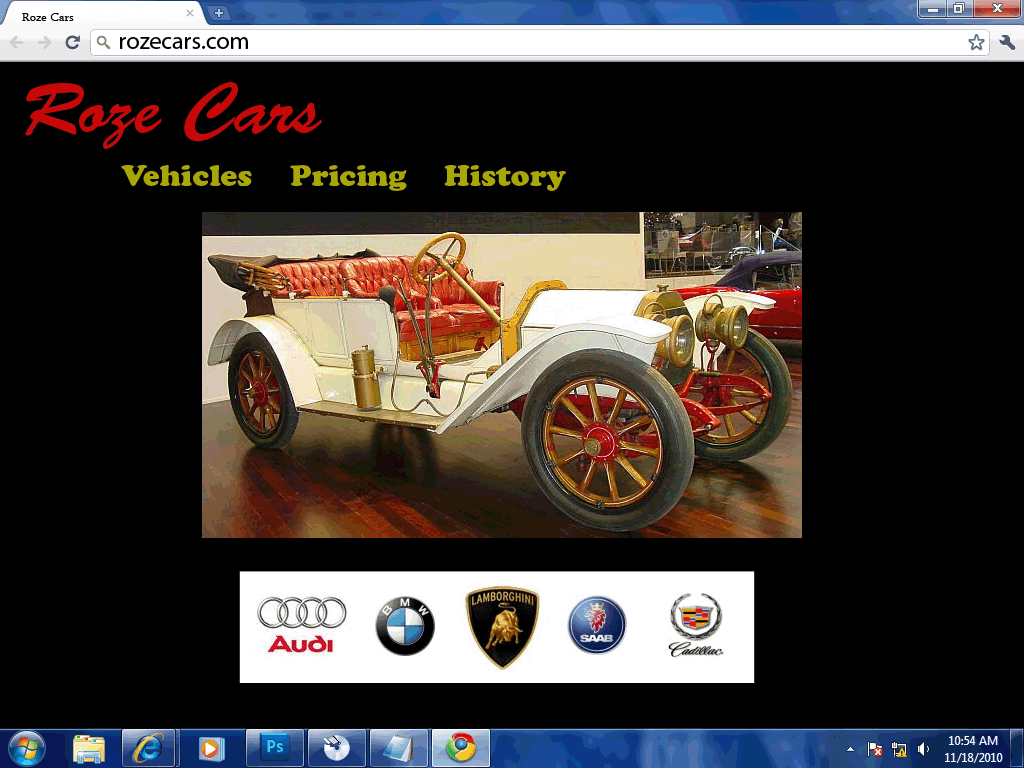This screenshot has width=1024, height=768.
Task: Click the volume speaker tray icon
Action: [x=923, y=748]
